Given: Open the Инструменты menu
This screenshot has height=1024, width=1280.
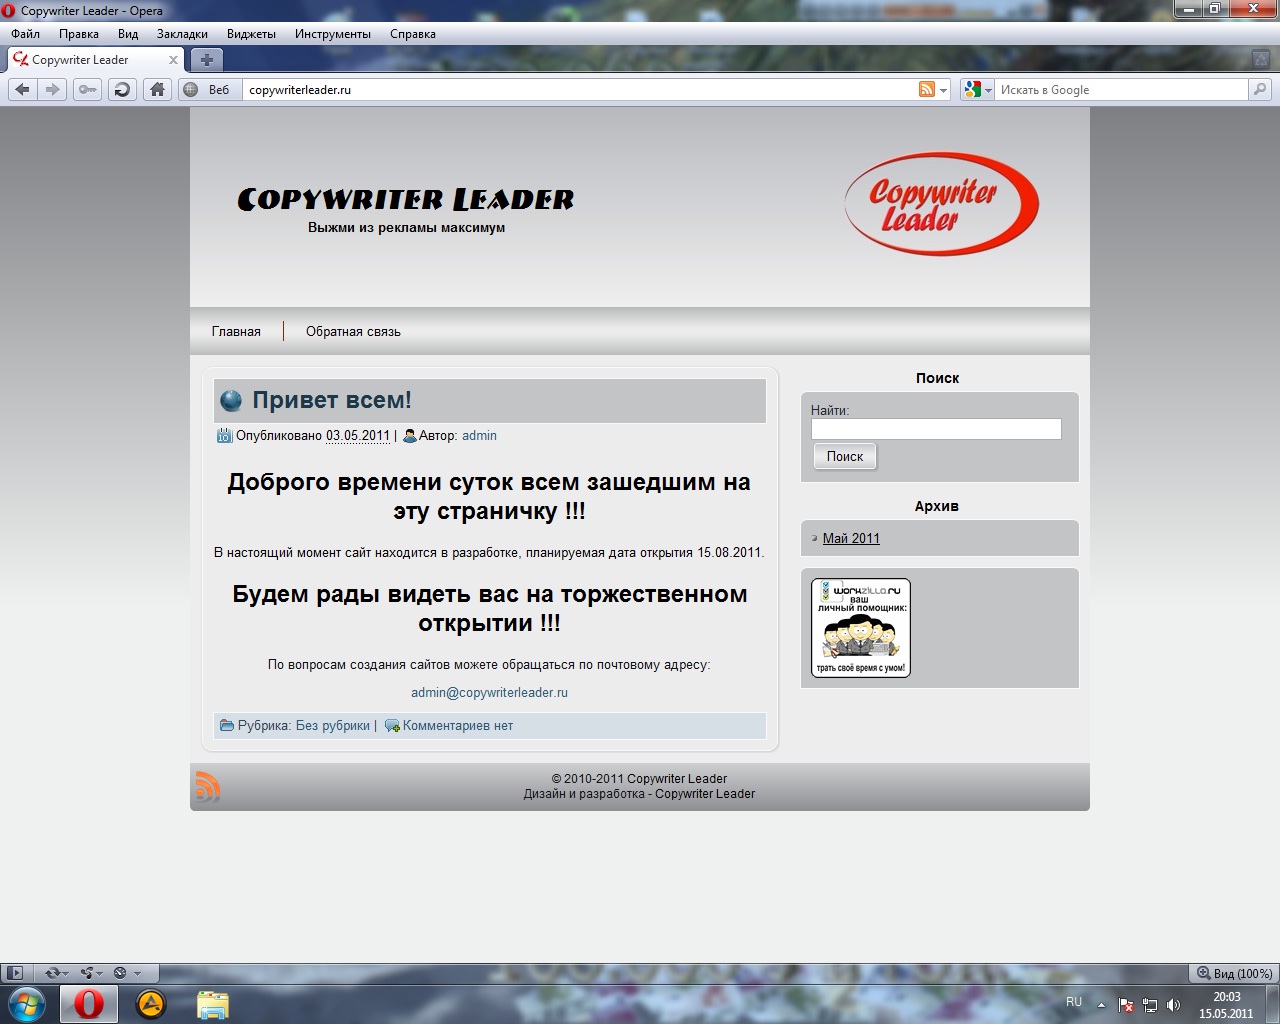Looking at the screenshot, I should [x=331, y=33].
